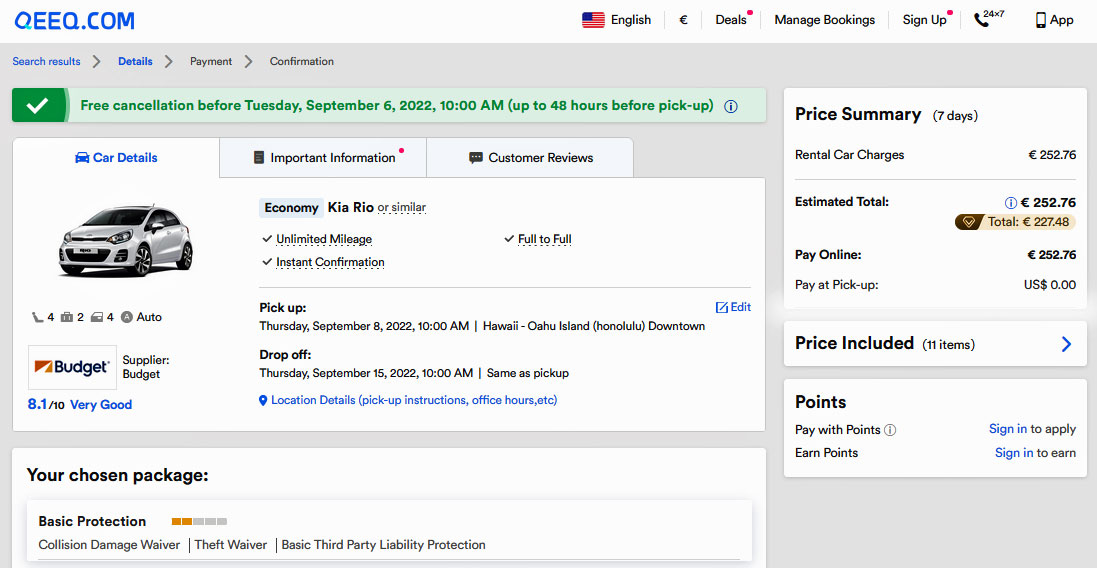Click the Basic Protection package title

(x=92, y=522)
